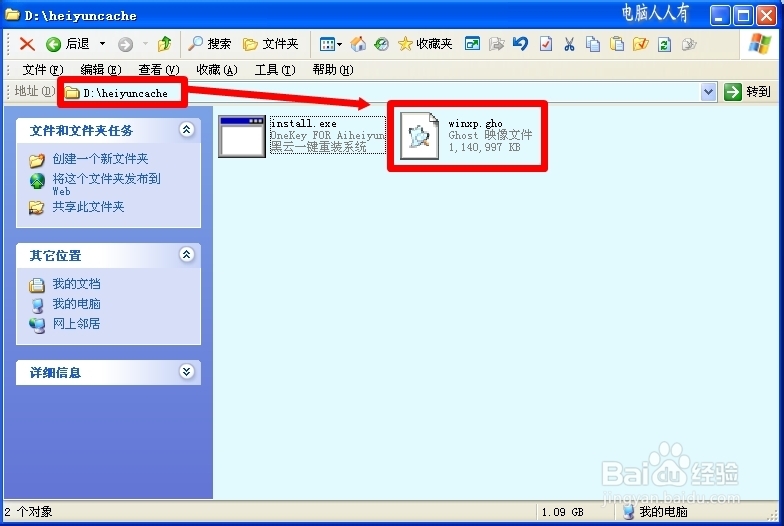The height and width of the screenshot is (526, 784).
Task: Select the winxp.gho file icon
Action: click(420, 136)
